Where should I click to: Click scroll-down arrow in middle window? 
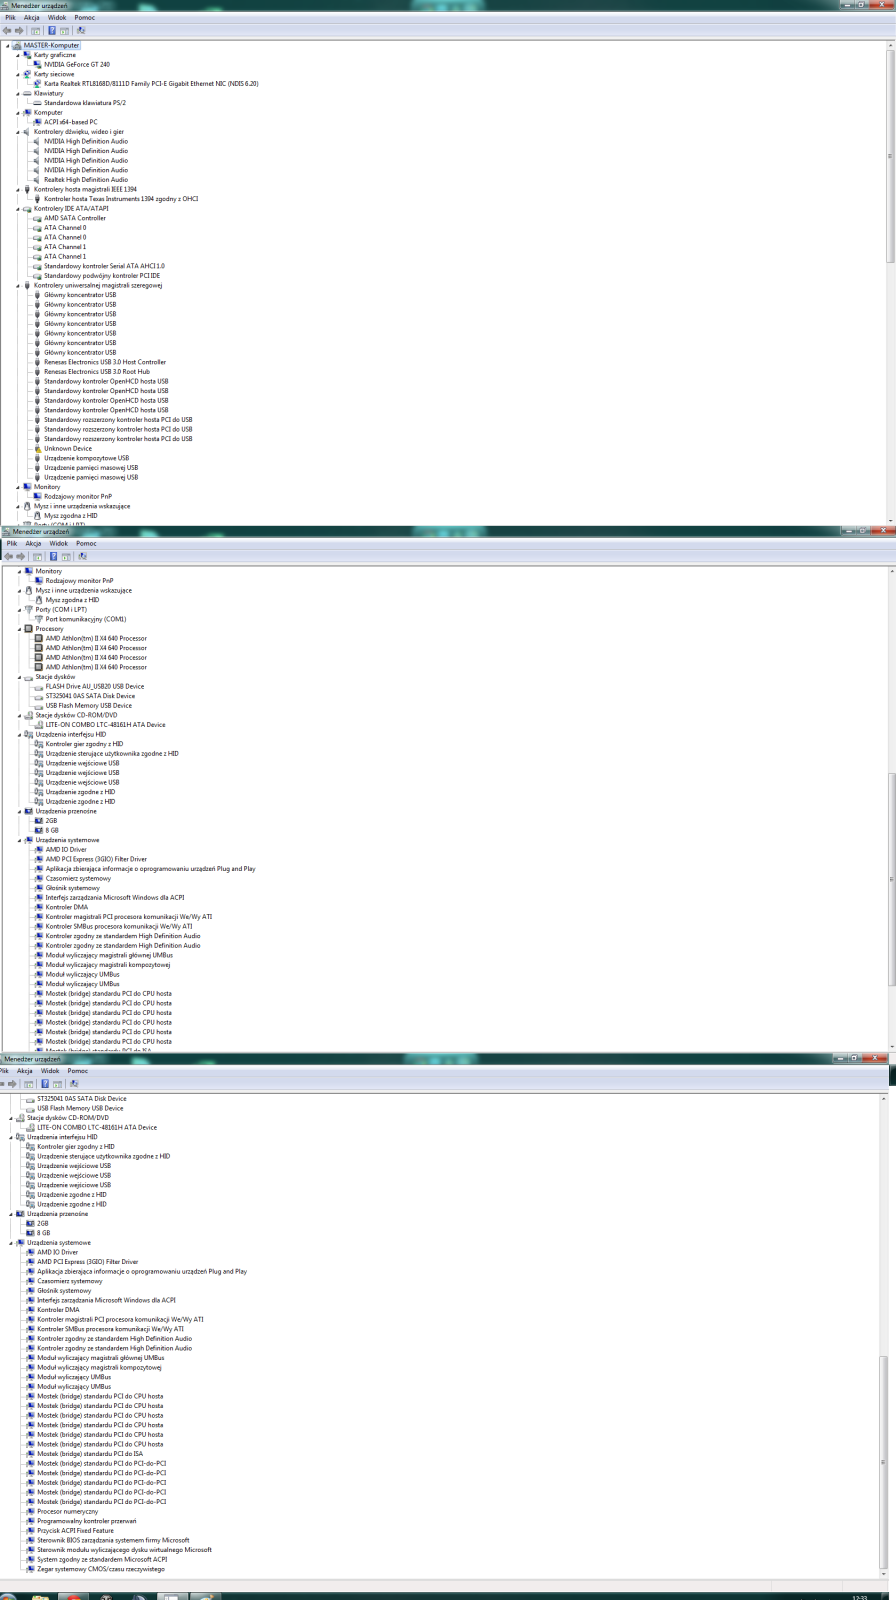click(x=890, y=1046)
